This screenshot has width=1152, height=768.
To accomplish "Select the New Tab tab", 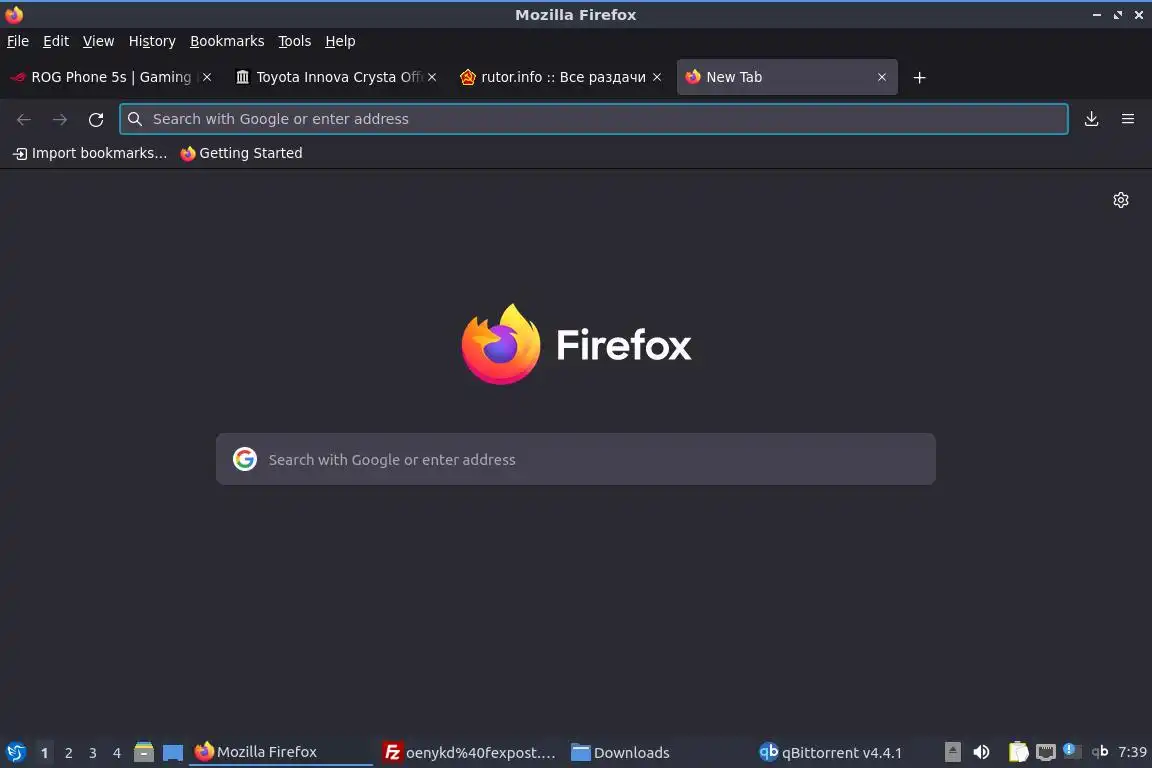I will point(787,77).
